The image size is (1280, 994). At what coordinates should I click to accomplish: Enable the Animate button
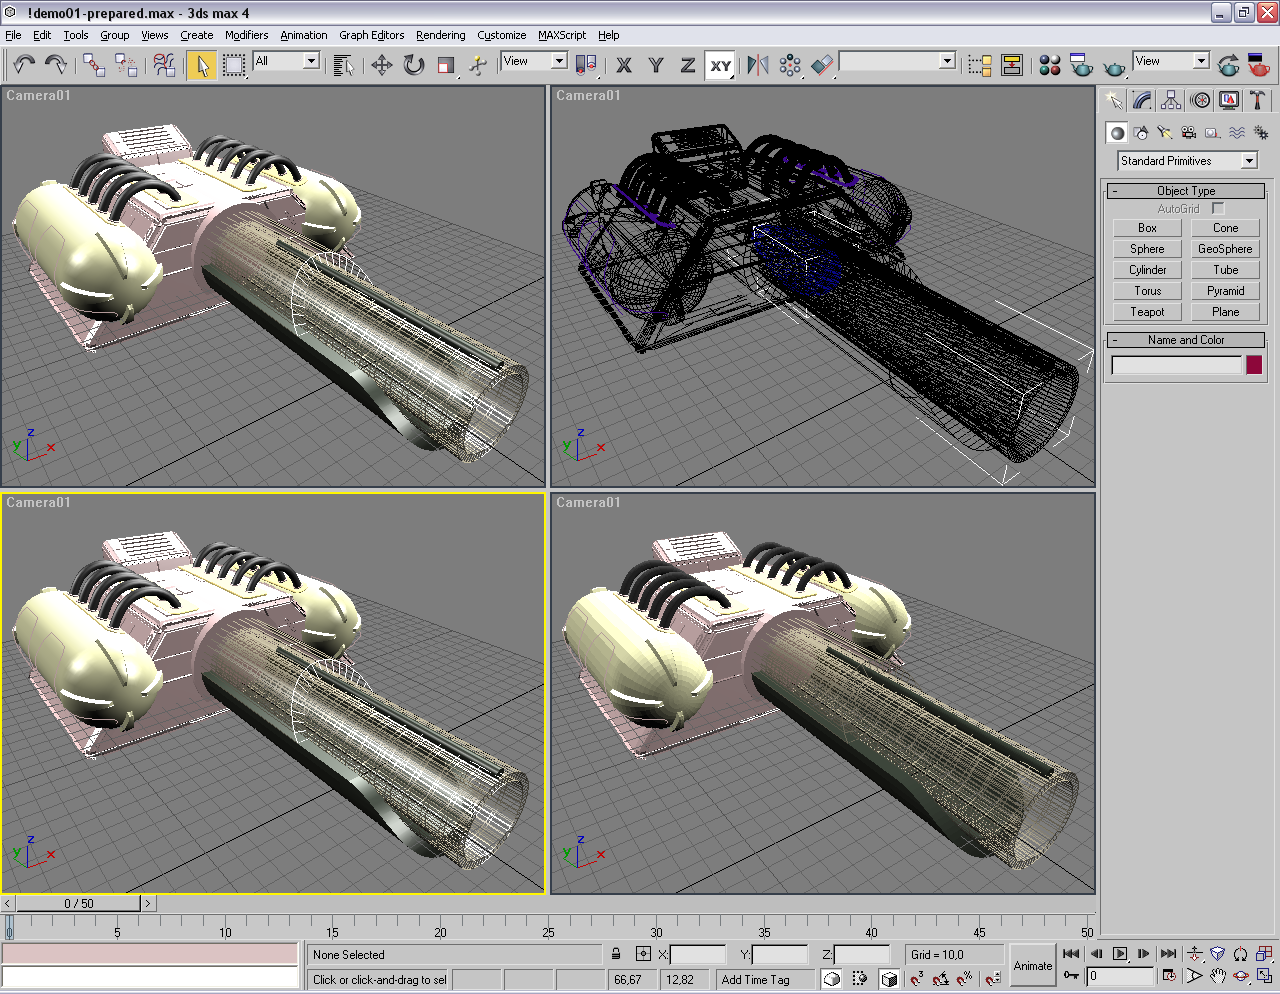click(1032, 965)
